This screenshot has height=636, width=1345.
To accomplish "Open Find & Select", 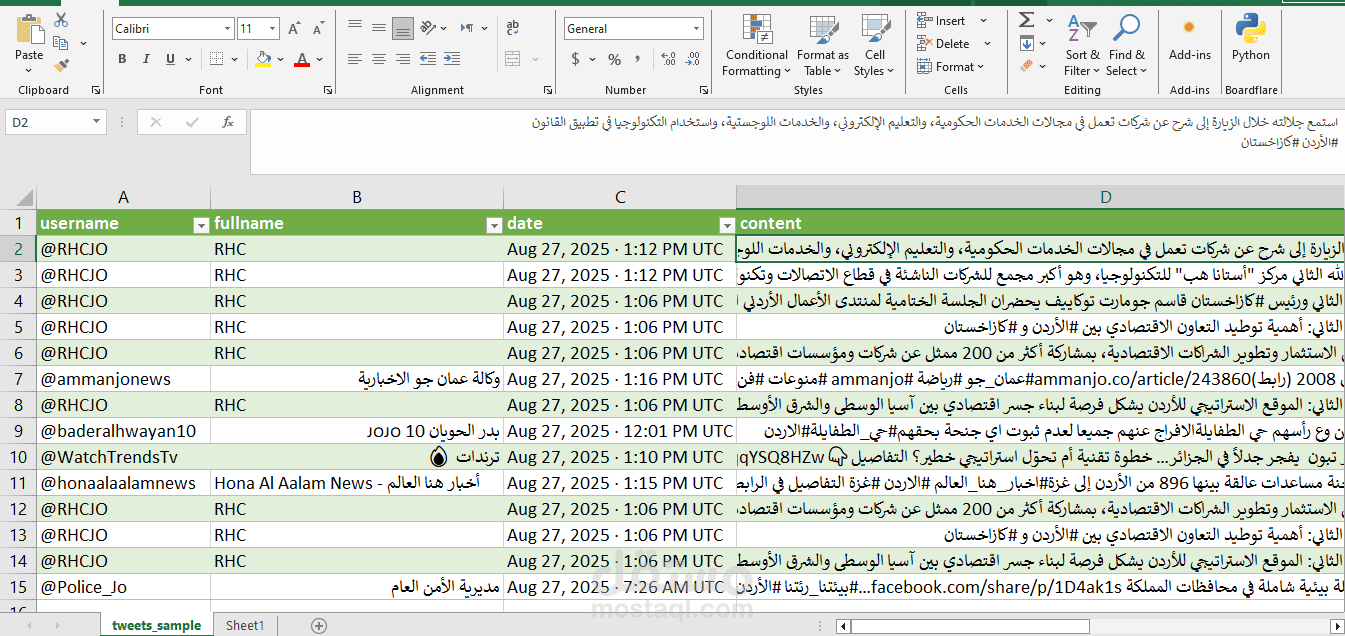I will [1126, 46].
